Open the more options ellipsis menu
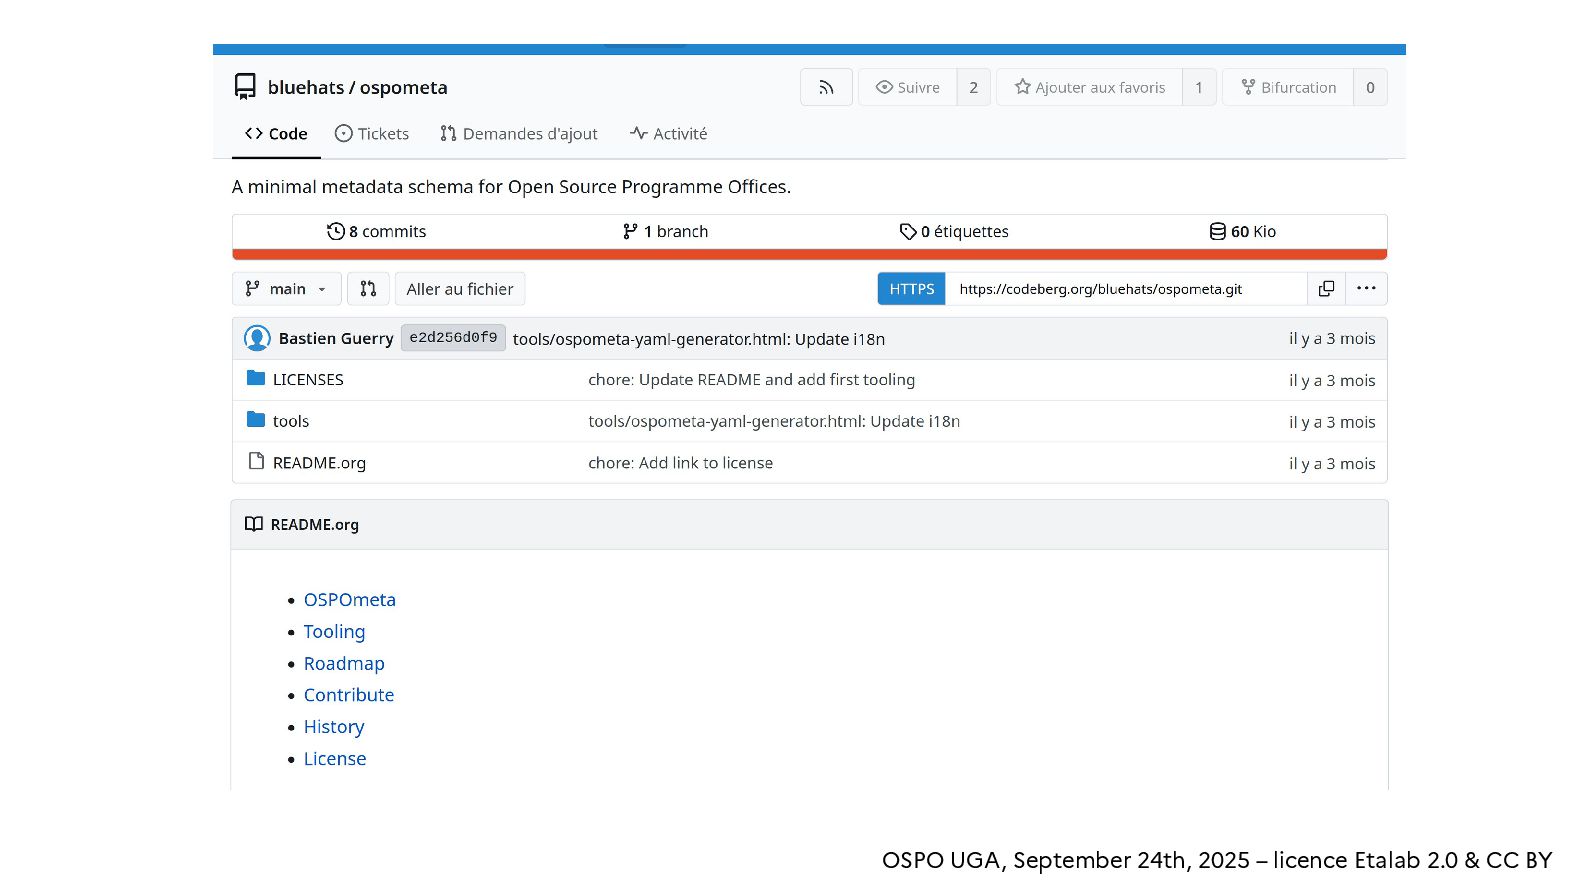Screen dimensions: 1587x893 (1366, 289)
